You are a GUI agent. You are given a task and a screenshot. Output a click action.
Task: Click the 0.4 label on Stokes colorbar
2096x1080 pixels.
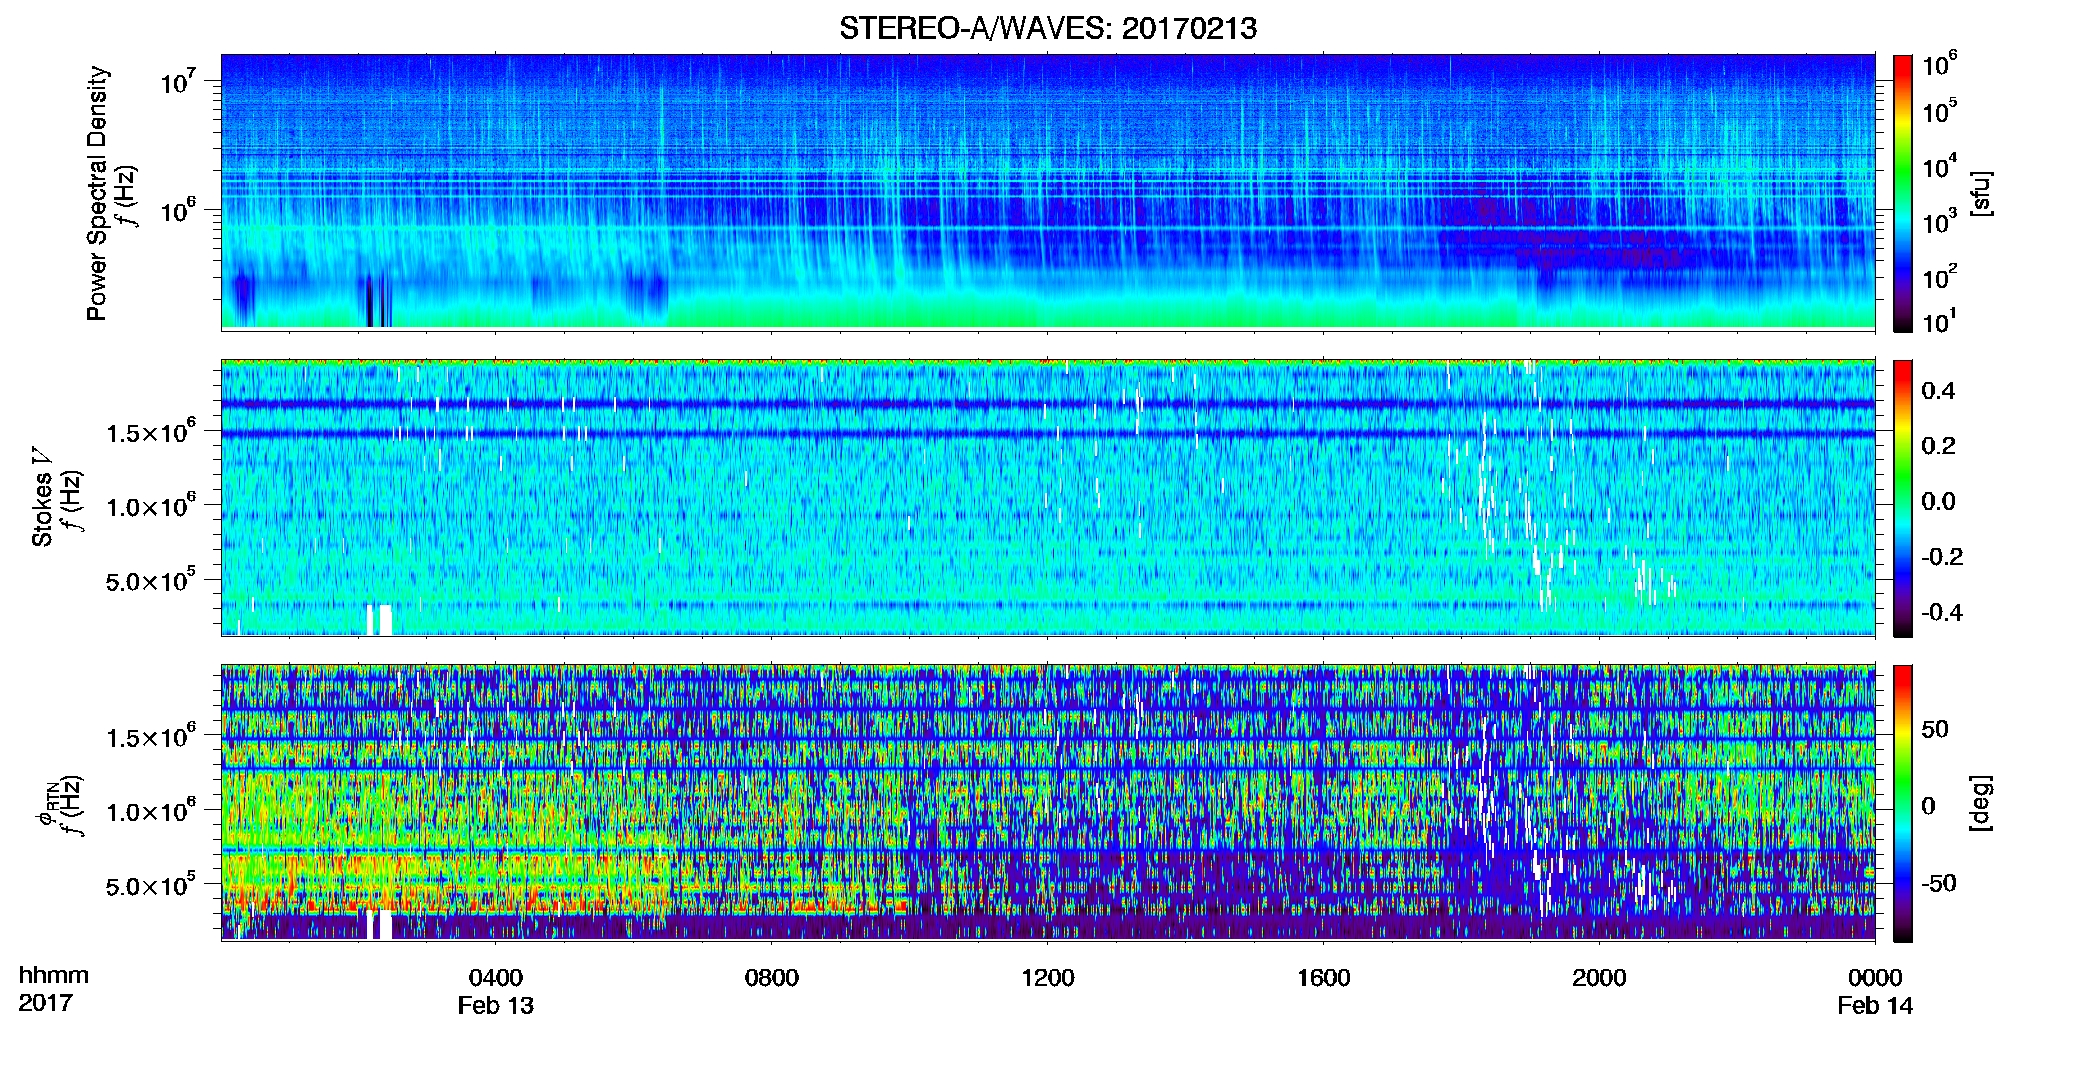[x=1938, y=391]
